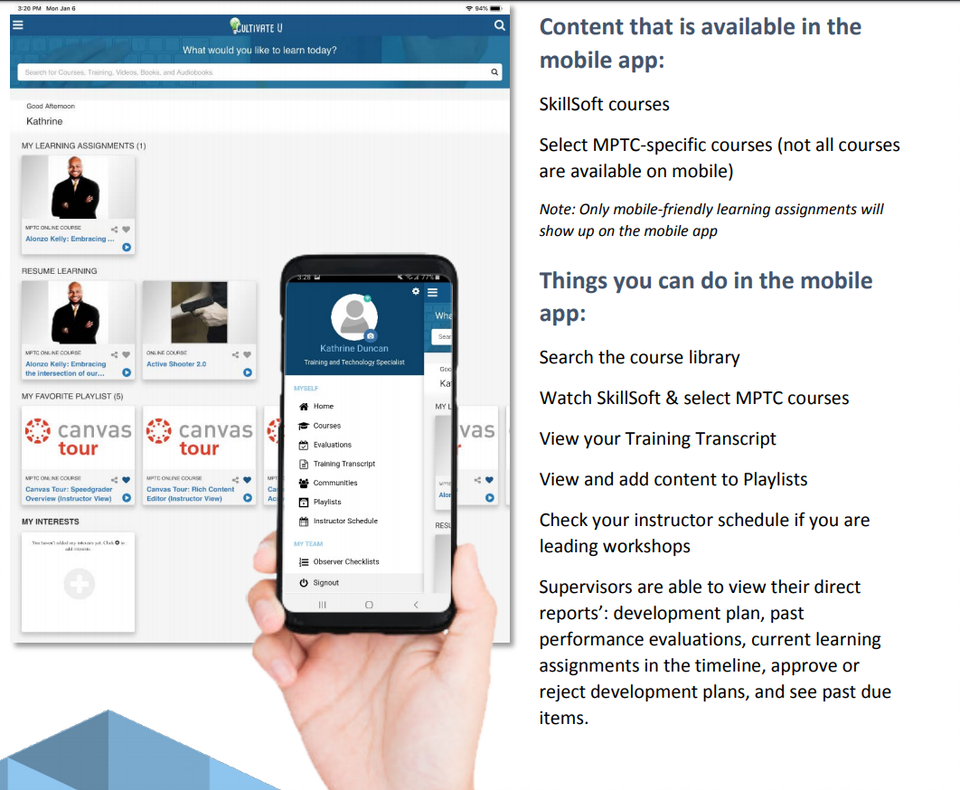Screen dimensions: 960x790
Task: Tap Android back arrow on phone
Action: click(x=416, y=604)
